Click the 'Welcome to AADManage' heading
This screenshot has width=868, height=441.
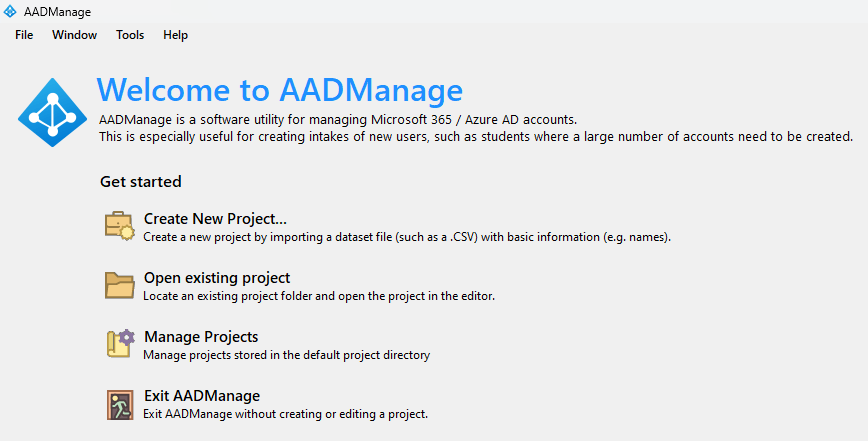280,90
